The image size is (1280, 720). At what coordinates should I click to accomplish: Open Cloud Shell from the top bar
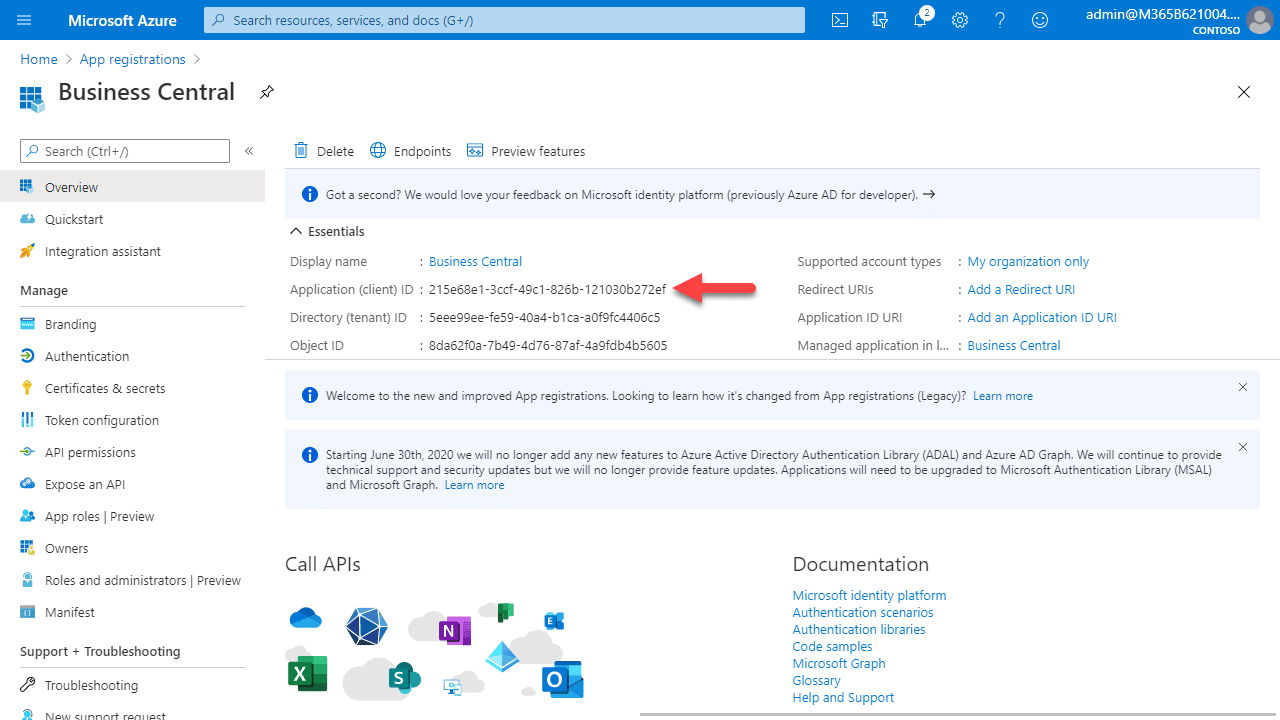point(840,20)
